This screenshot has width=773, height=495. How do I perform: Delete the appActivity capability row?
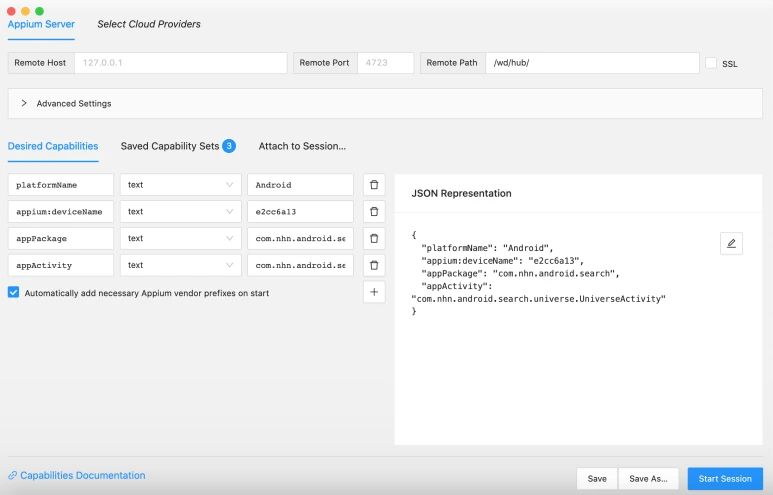(x=374, y=265)
